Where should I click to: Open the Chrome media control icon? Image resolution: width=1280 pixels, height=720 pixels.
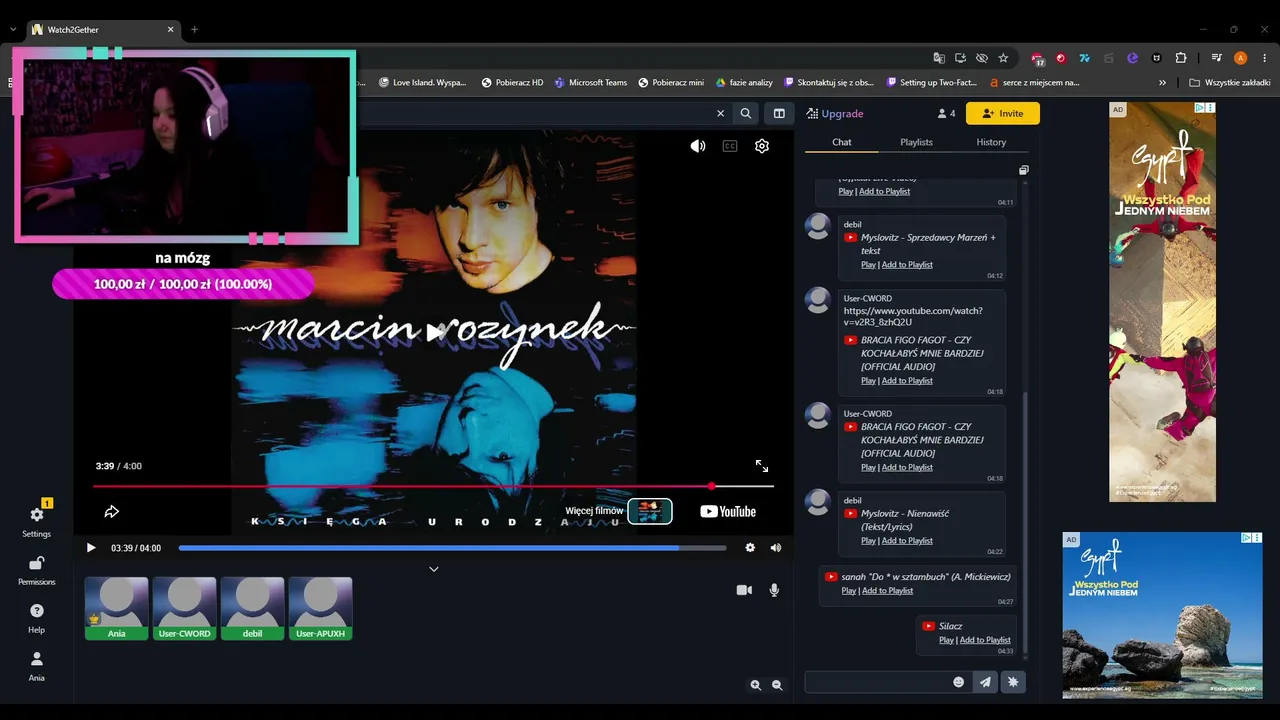pyautogui.click(x=1217, y=58)
